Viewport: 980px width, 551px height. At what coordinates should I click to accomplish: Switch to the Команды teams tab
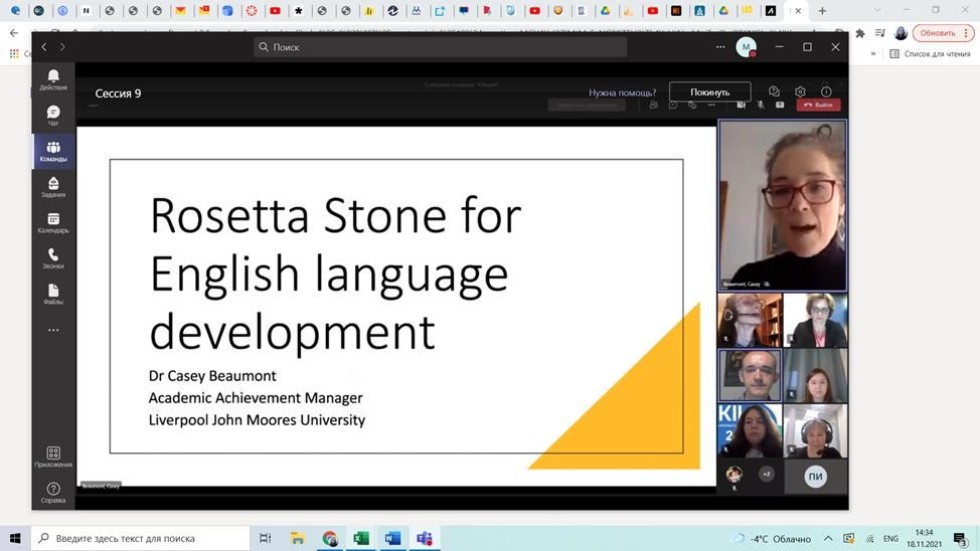point(53,151)
